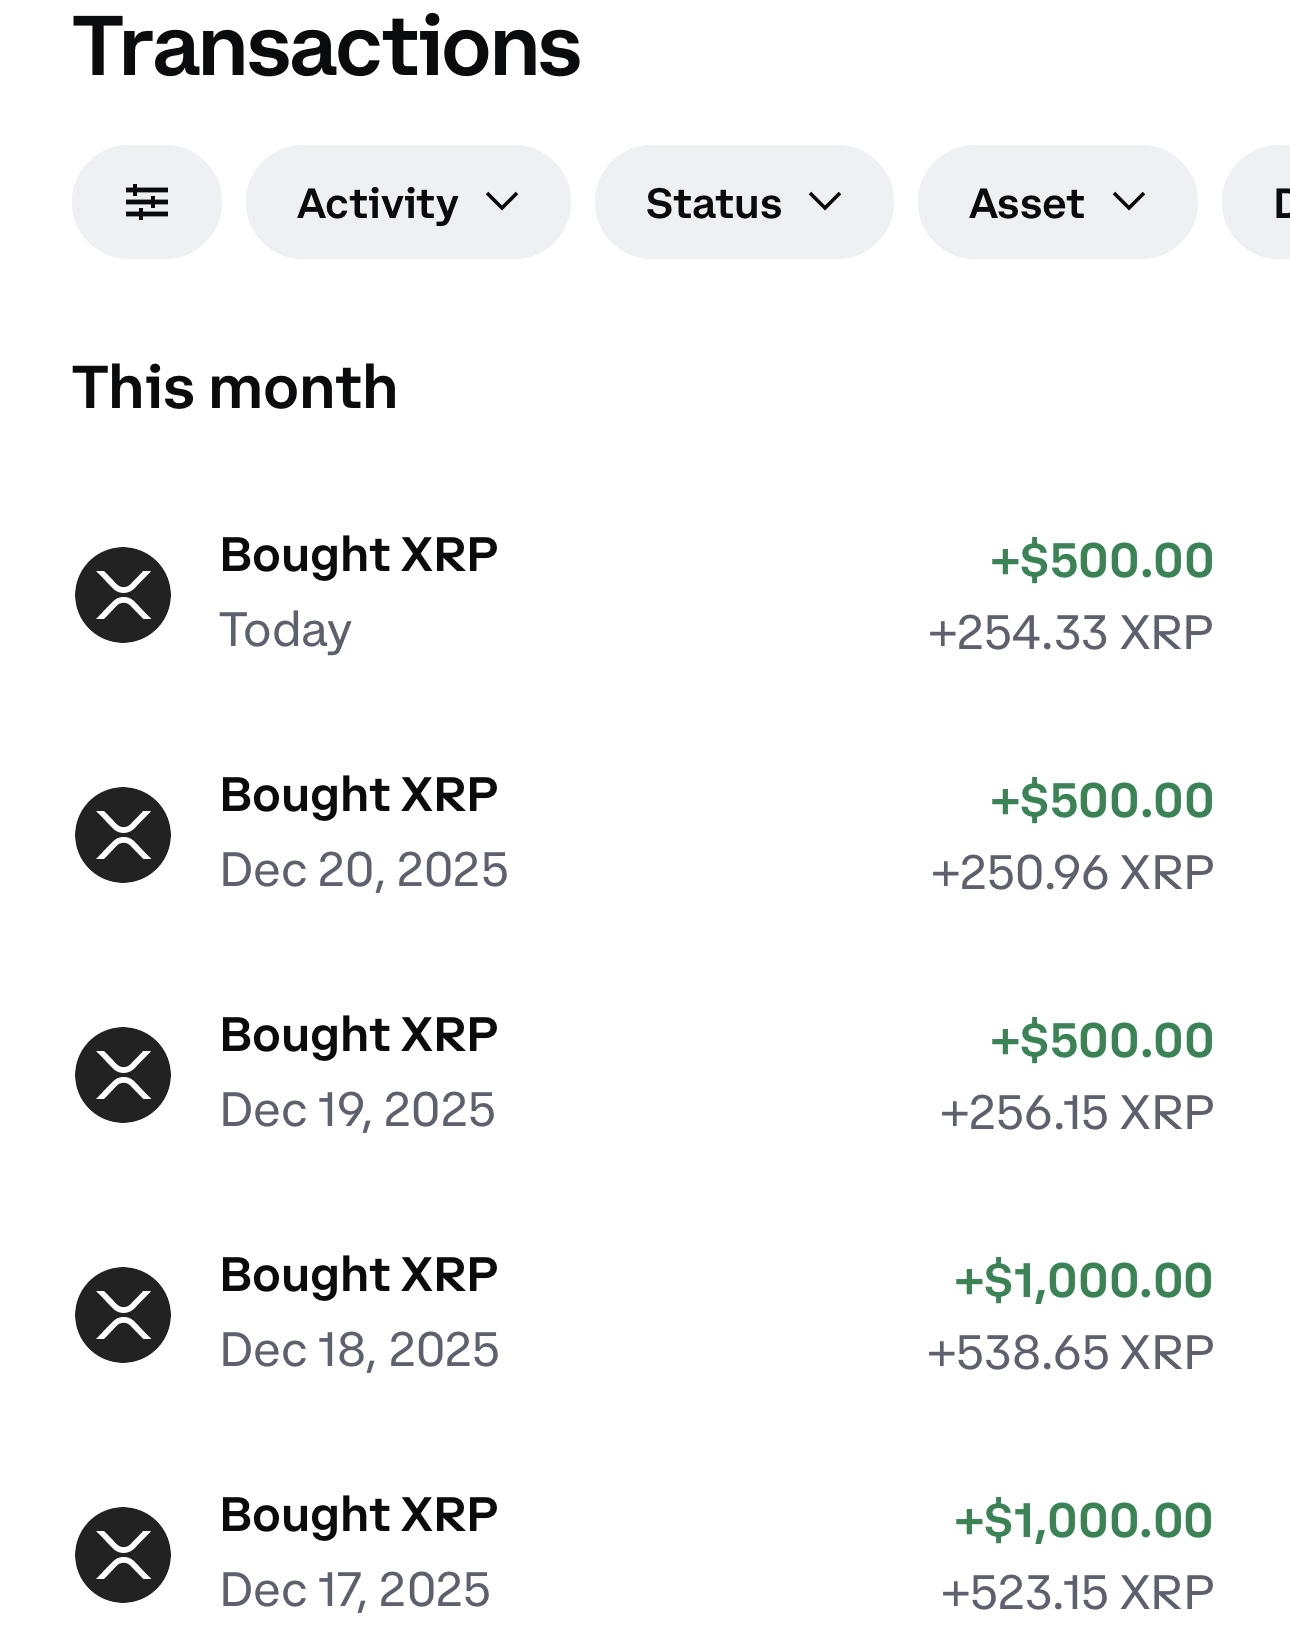Tap the +523.15 XRP amount
The width and height of the screenshot is (1290, 1639).
coord(1077,1593)
